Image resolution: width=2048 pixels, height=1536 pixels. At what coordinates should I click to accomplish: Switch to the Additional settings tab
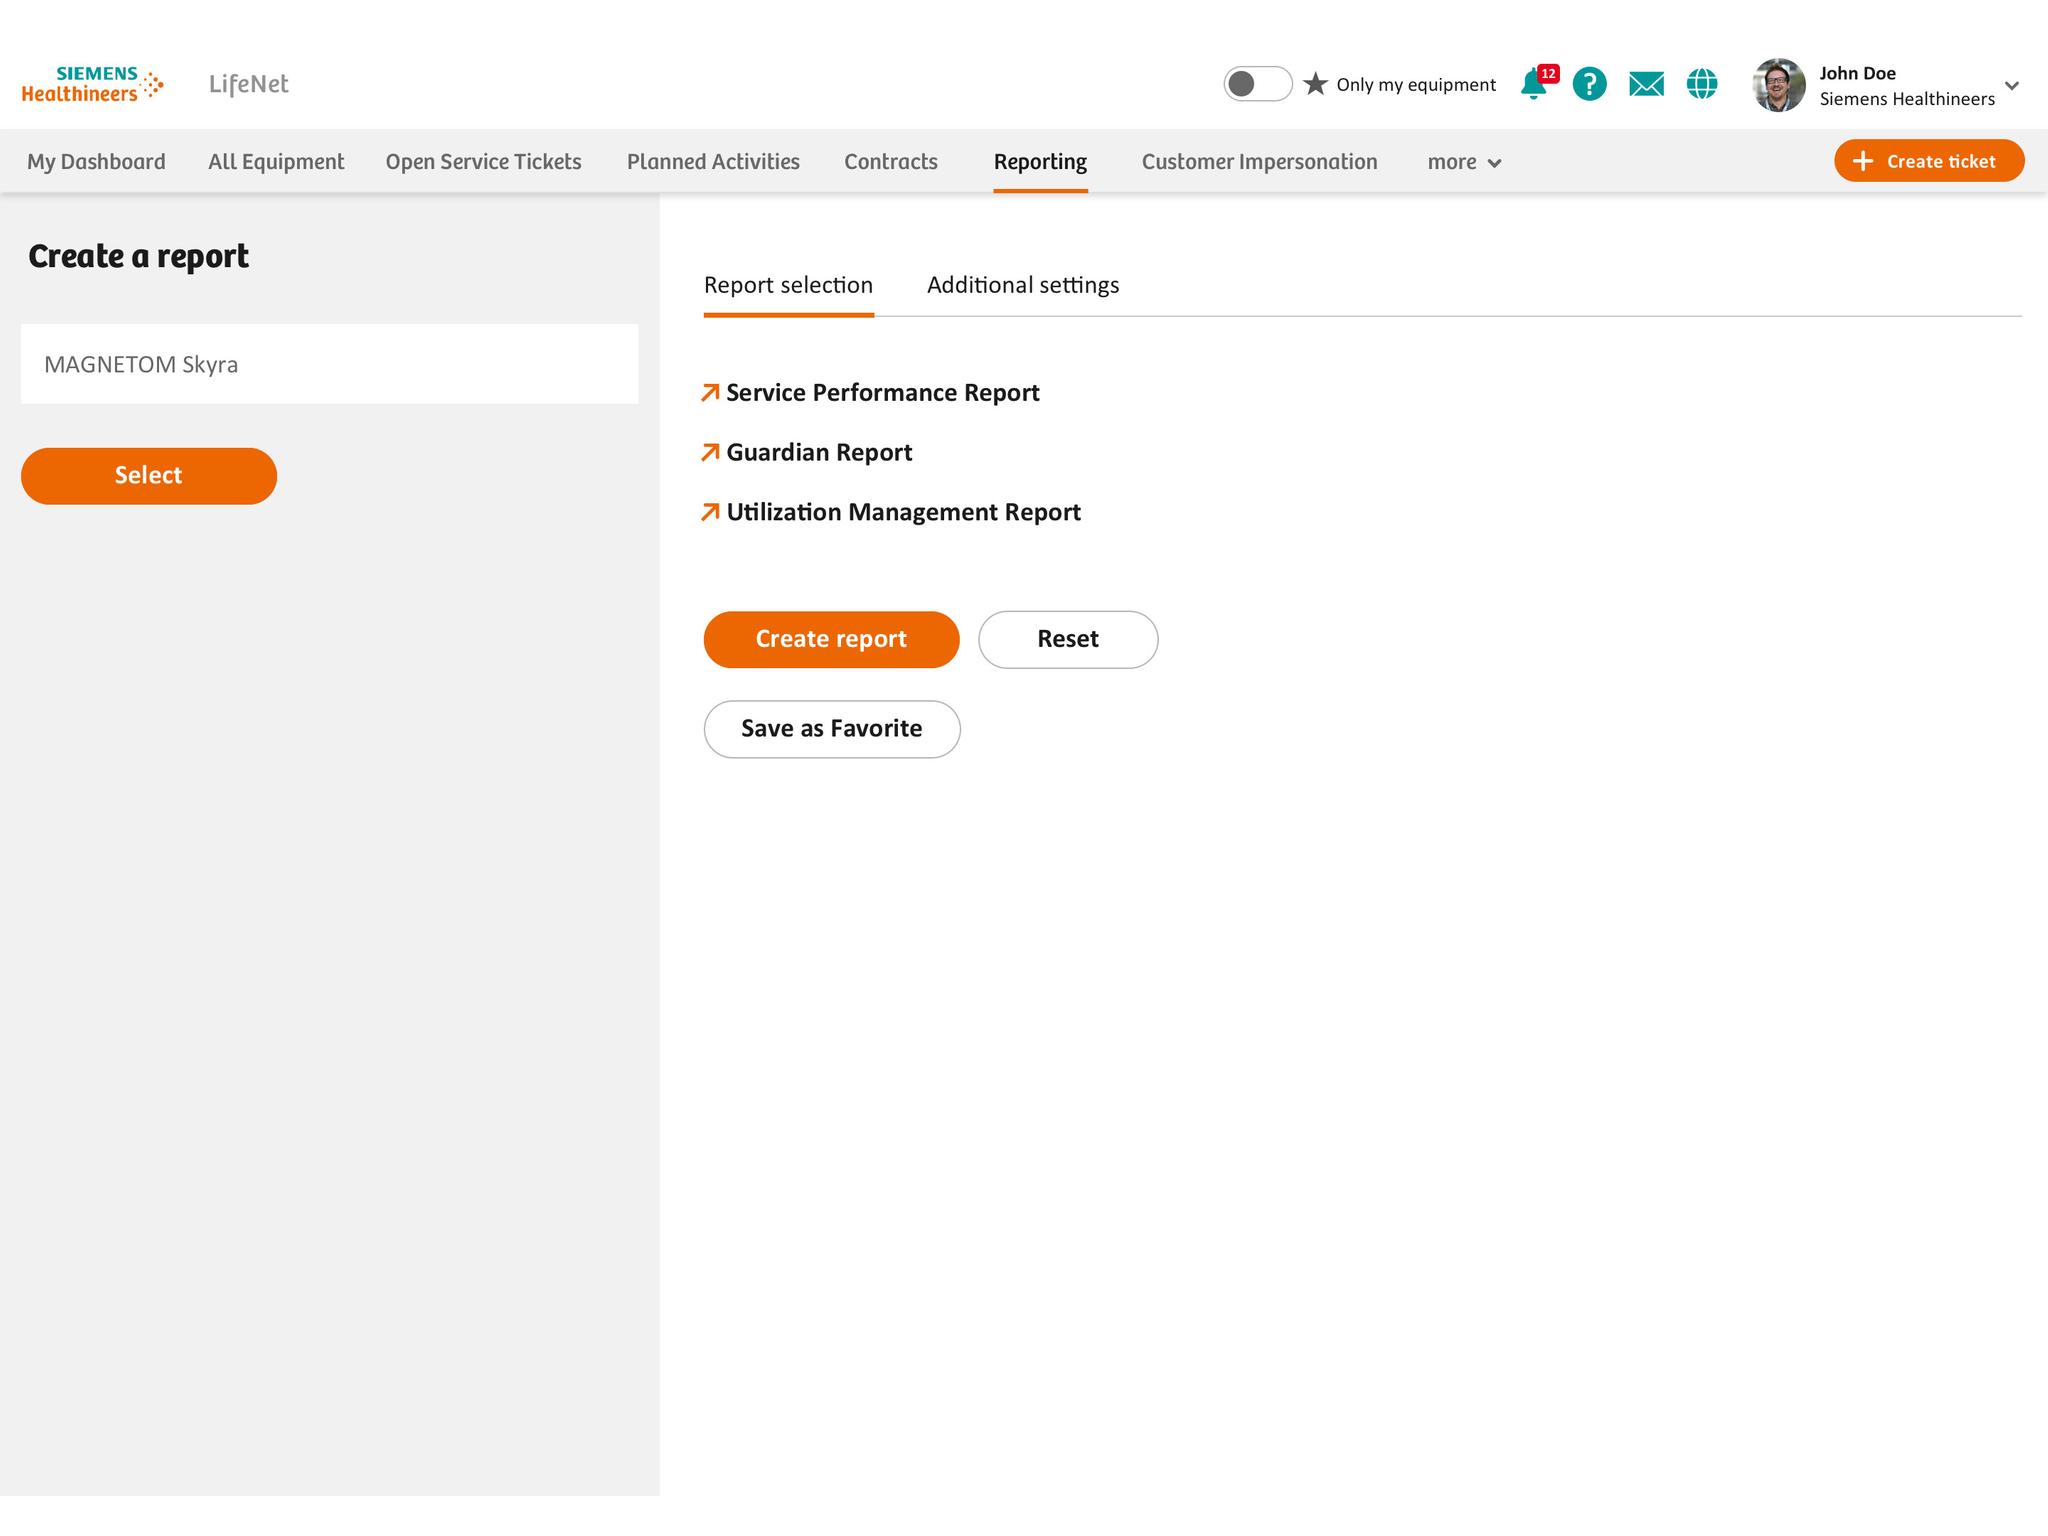pos(1023,285)
